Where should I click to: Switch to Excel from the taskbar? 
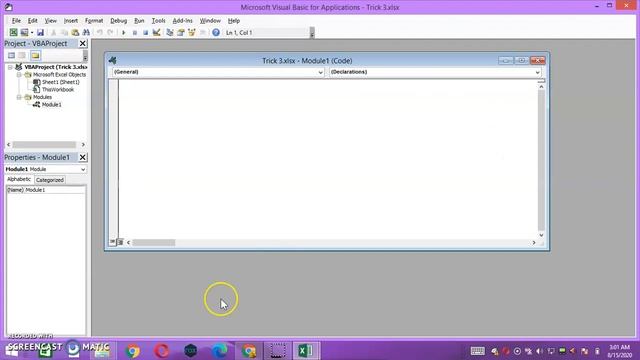click(306, 351)
